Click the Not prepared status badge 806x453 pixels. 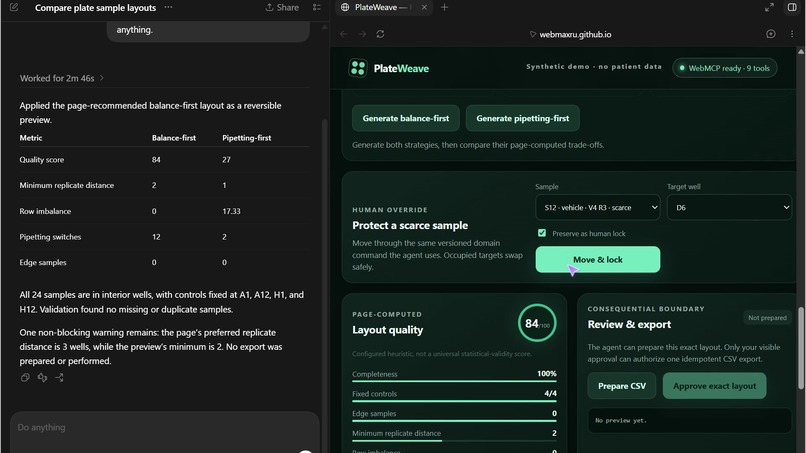[767, 318]
